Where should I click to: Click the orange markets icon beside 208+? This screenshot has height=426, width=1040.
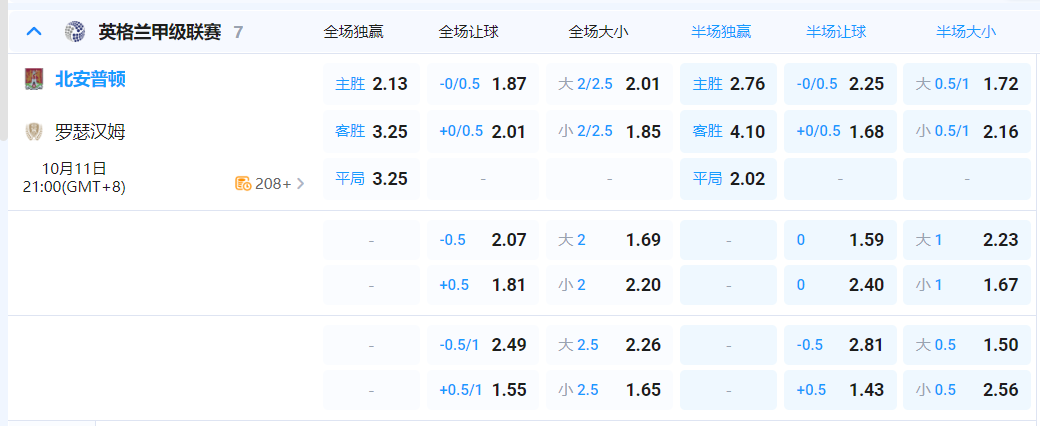pos(243,183)
